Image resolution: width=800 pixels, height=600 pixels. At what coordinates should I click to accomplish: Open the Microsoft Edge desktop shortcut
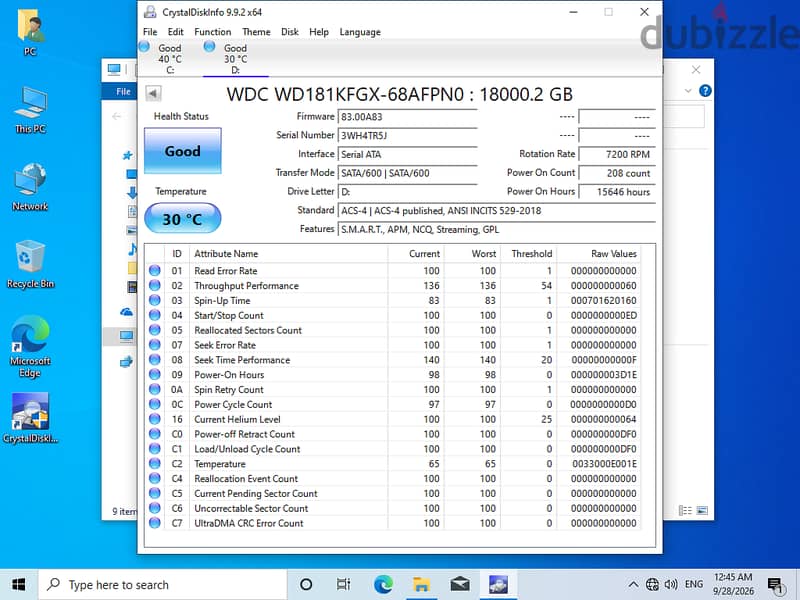click(x=30, y=346)
